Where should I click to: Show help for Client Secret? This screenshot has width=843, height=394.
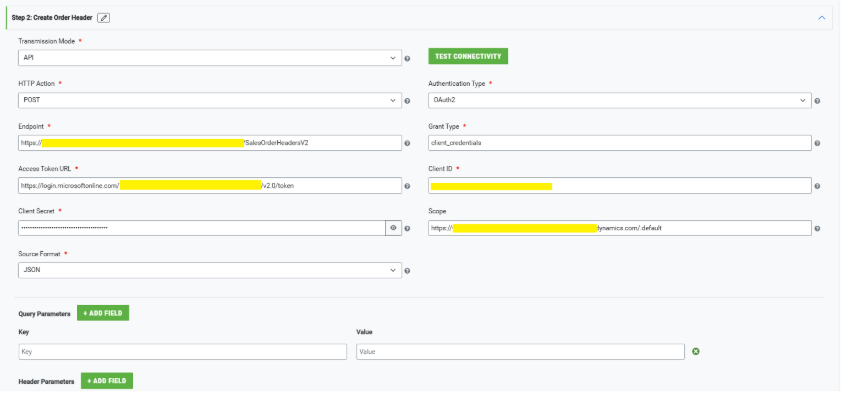click(x=408, y=228)
